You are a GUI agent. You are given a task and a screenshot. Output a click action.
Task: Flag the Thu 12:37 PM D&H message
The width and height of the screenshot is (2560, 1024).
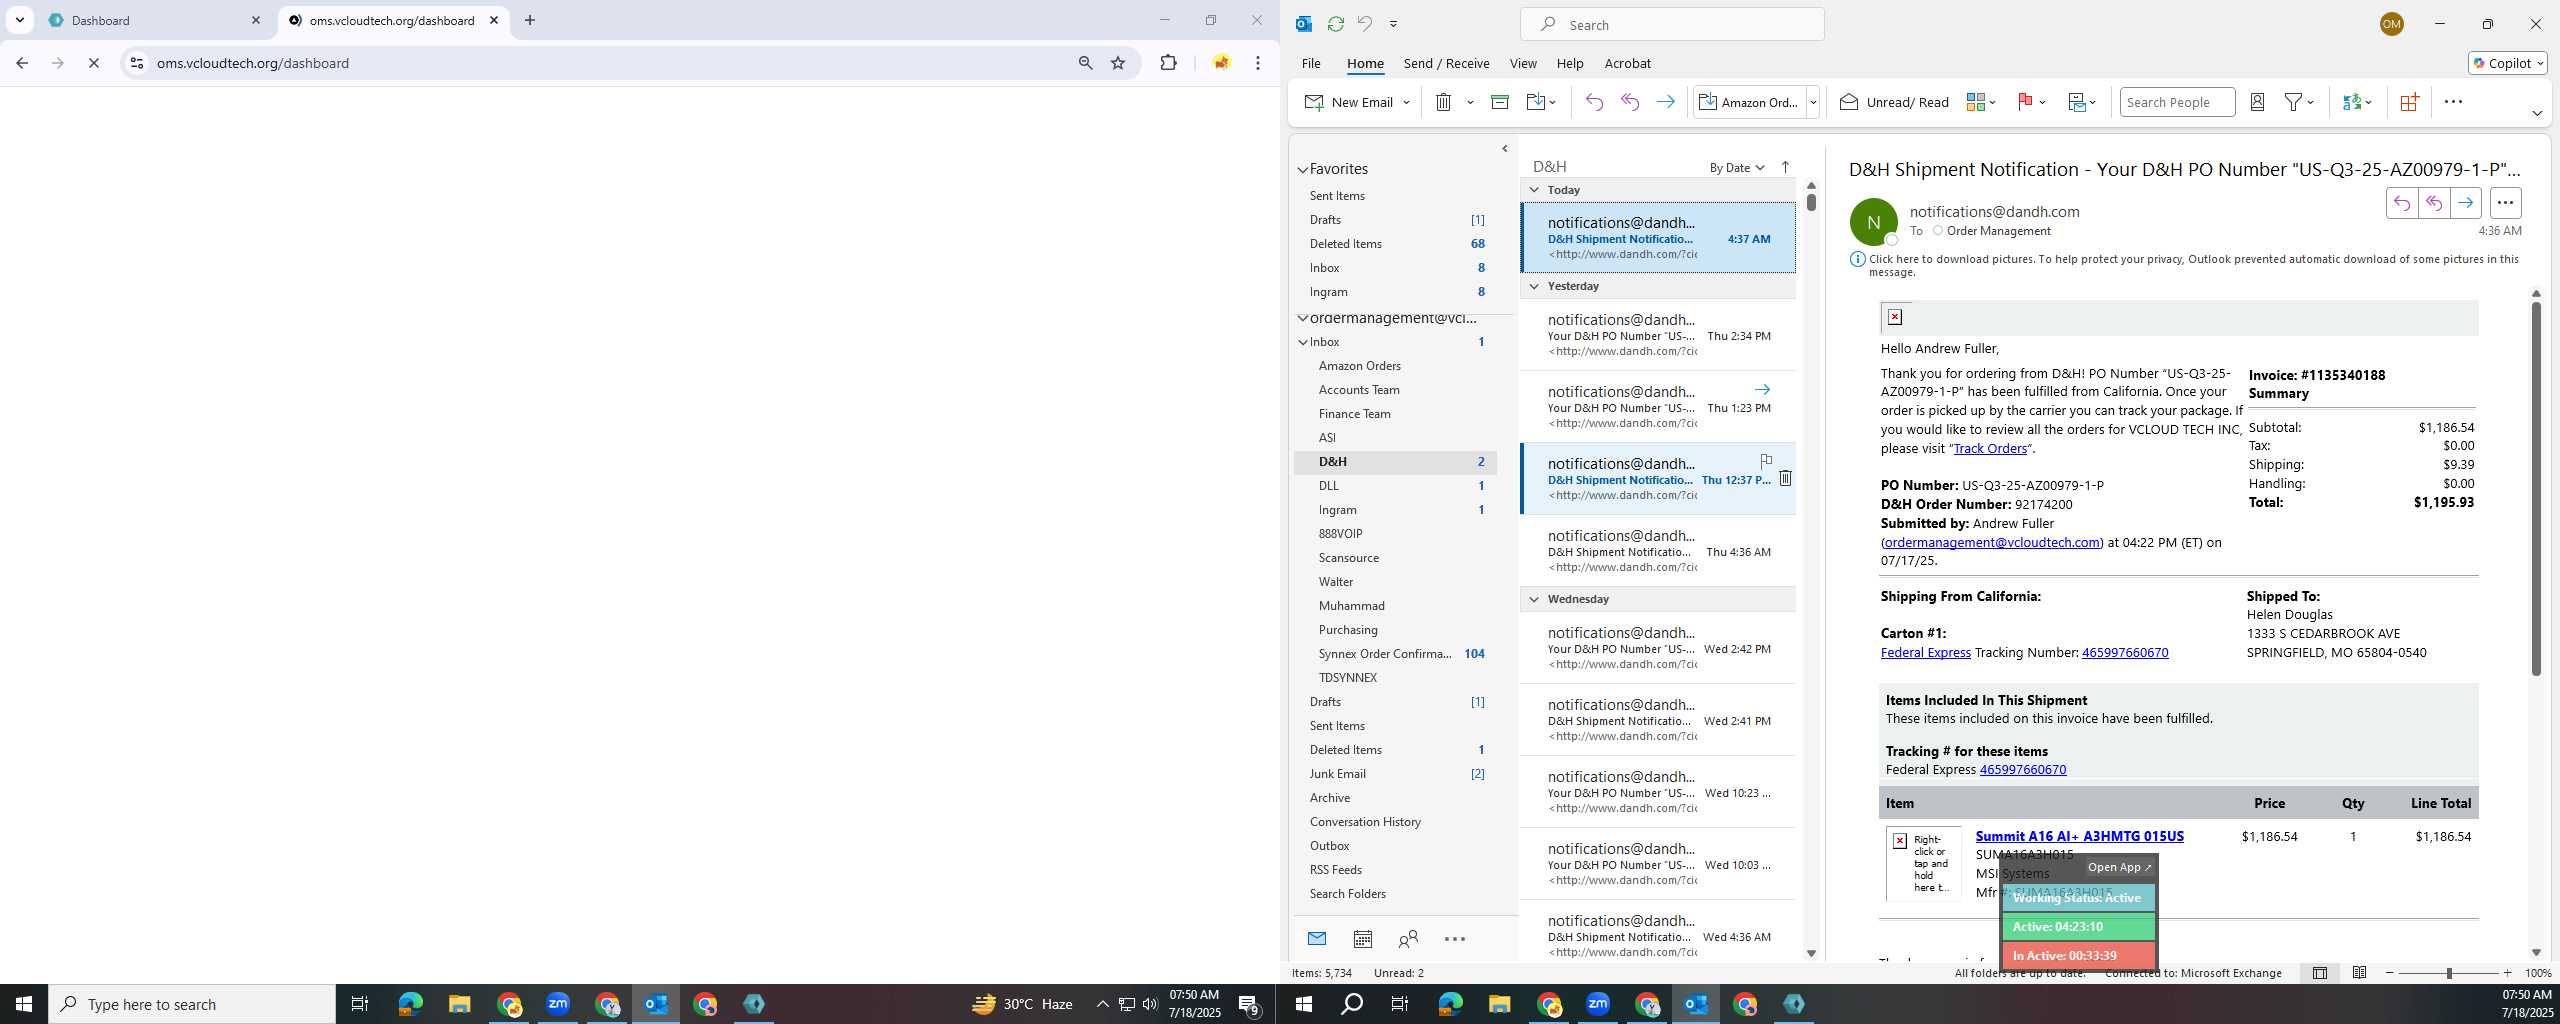pos(1766,460)
